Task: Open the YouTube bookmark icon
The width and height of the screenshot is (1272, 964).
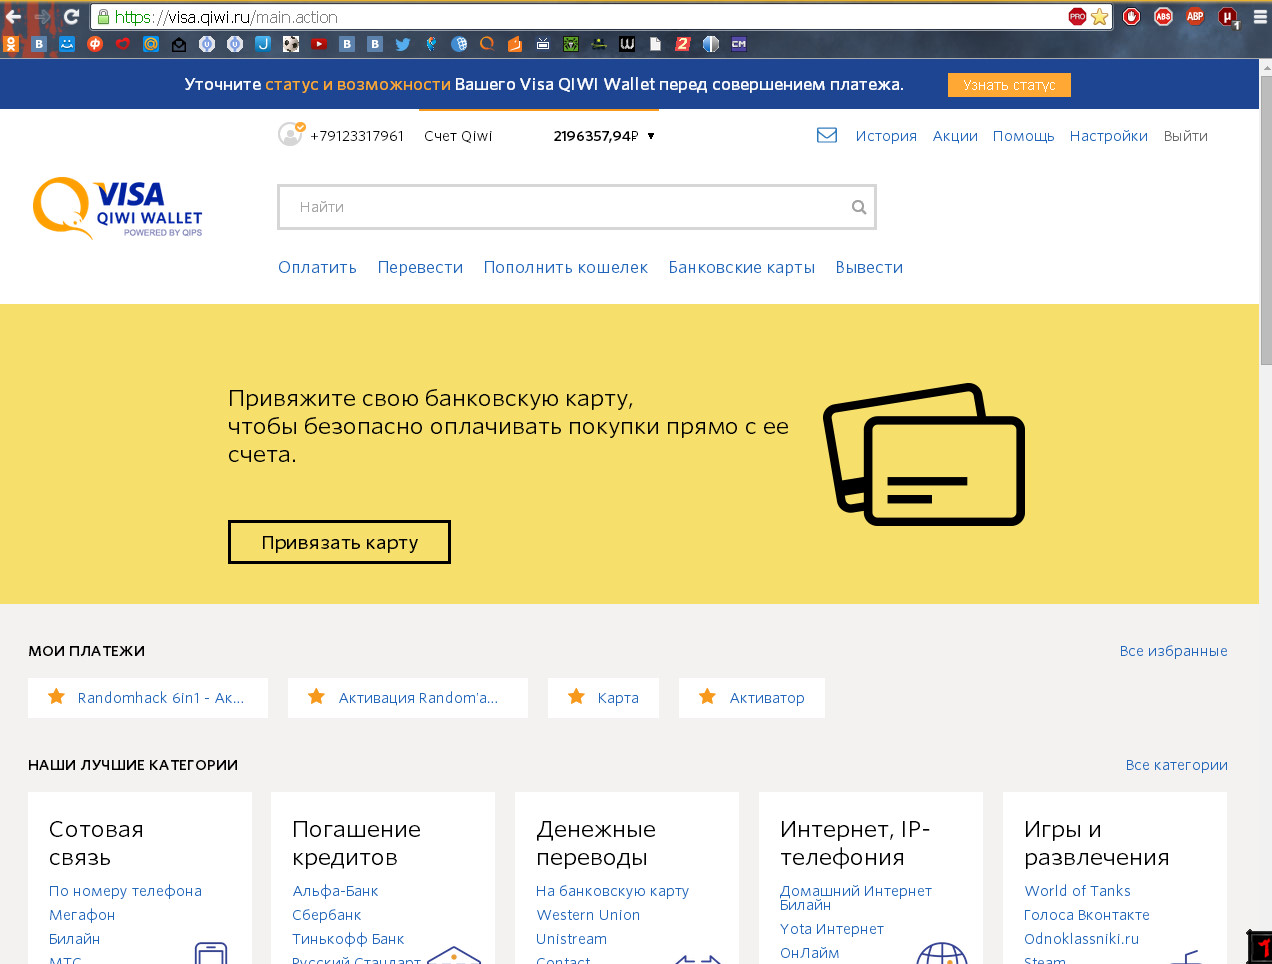Action: click(x=319, y=43)
